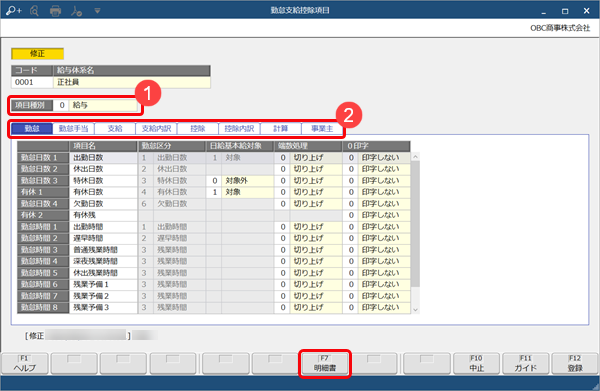Select 休出日数 item name in 勤怠日数 2 row
The image size is (600, 391).
(x=103, y=169)
